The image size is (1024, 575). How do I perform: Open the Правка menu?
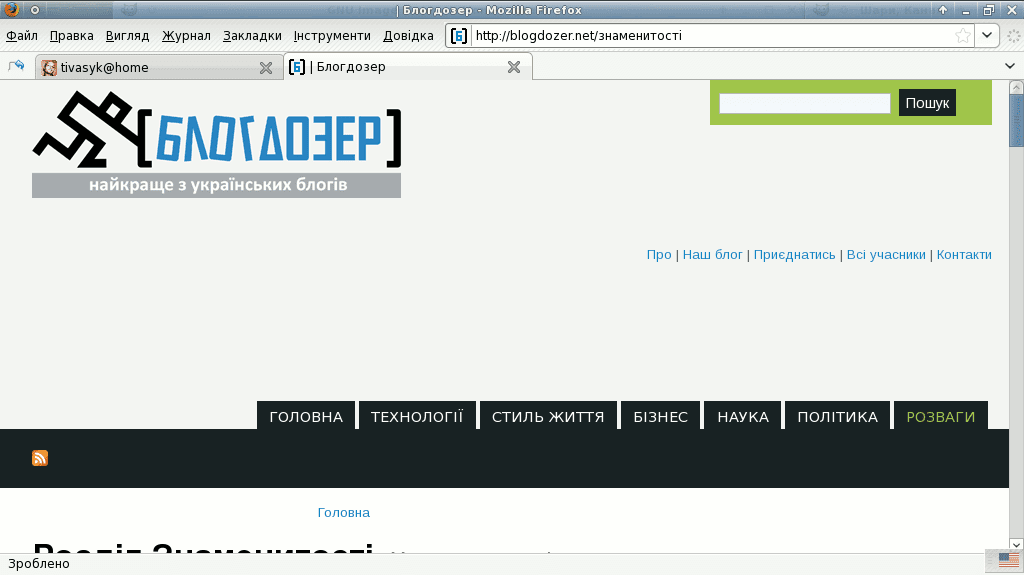[x=71, y=36]
